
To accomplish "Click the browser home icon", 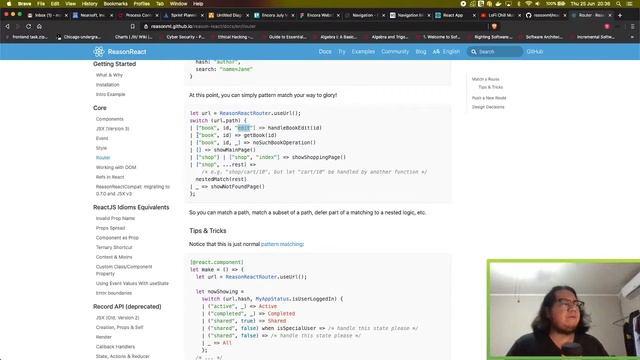I will (39, 27).
